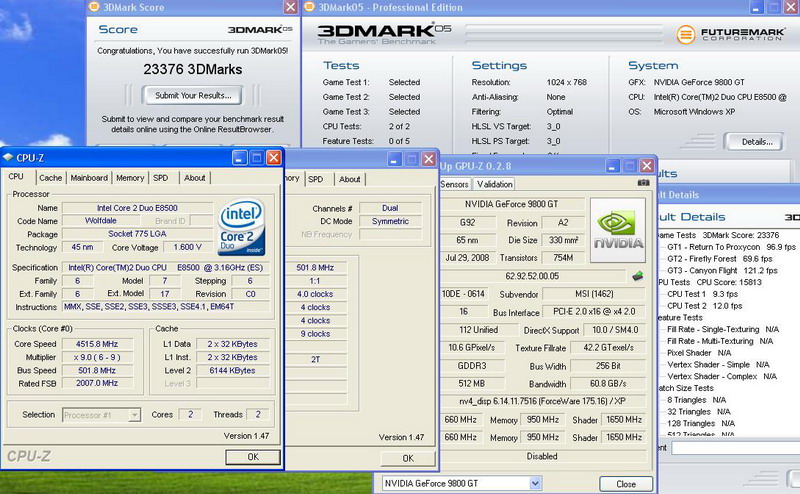Screen dimensions: 800x494
Task: Open the CPU tab in front CPU-Z
Action: tap(16, 177)
